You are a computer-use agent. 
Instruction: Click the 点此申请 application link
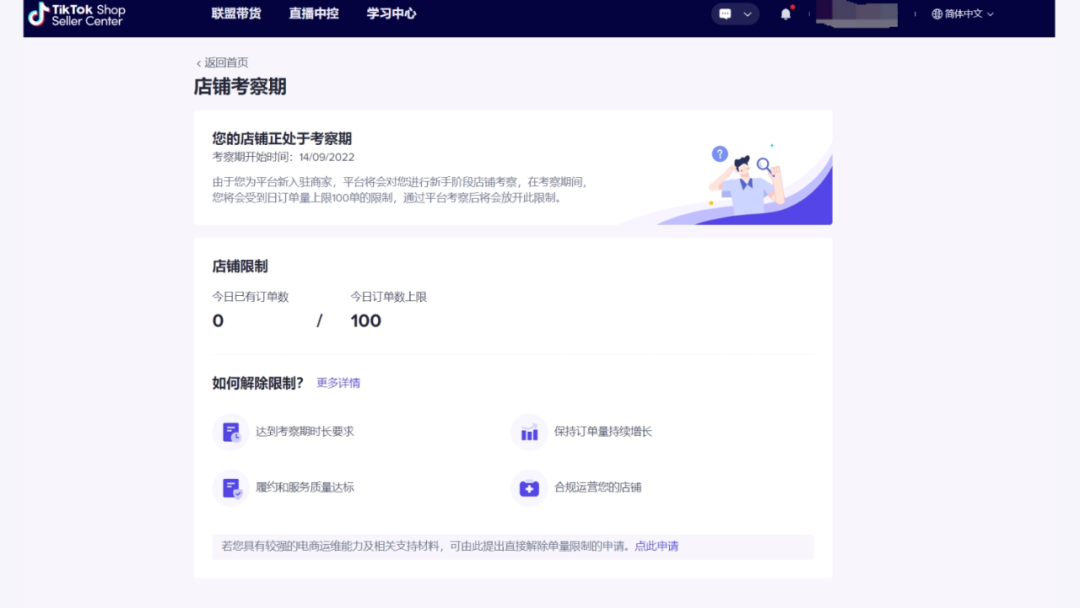(x=655, y=547)
